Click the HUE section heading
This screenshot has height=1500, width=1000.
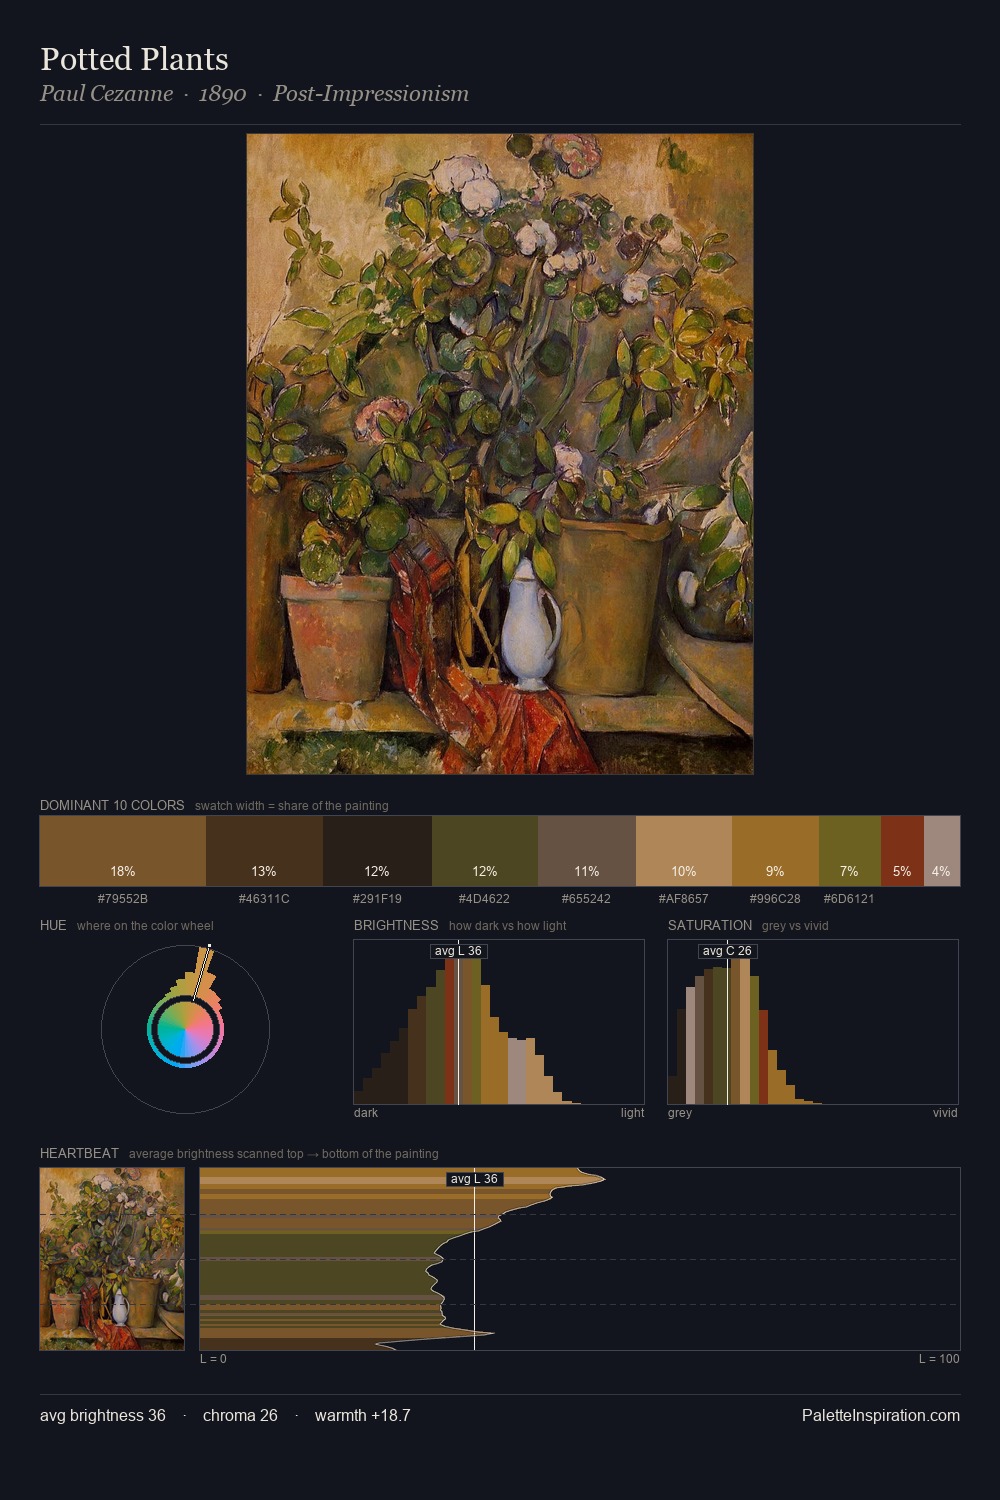(x=53, y=925)
